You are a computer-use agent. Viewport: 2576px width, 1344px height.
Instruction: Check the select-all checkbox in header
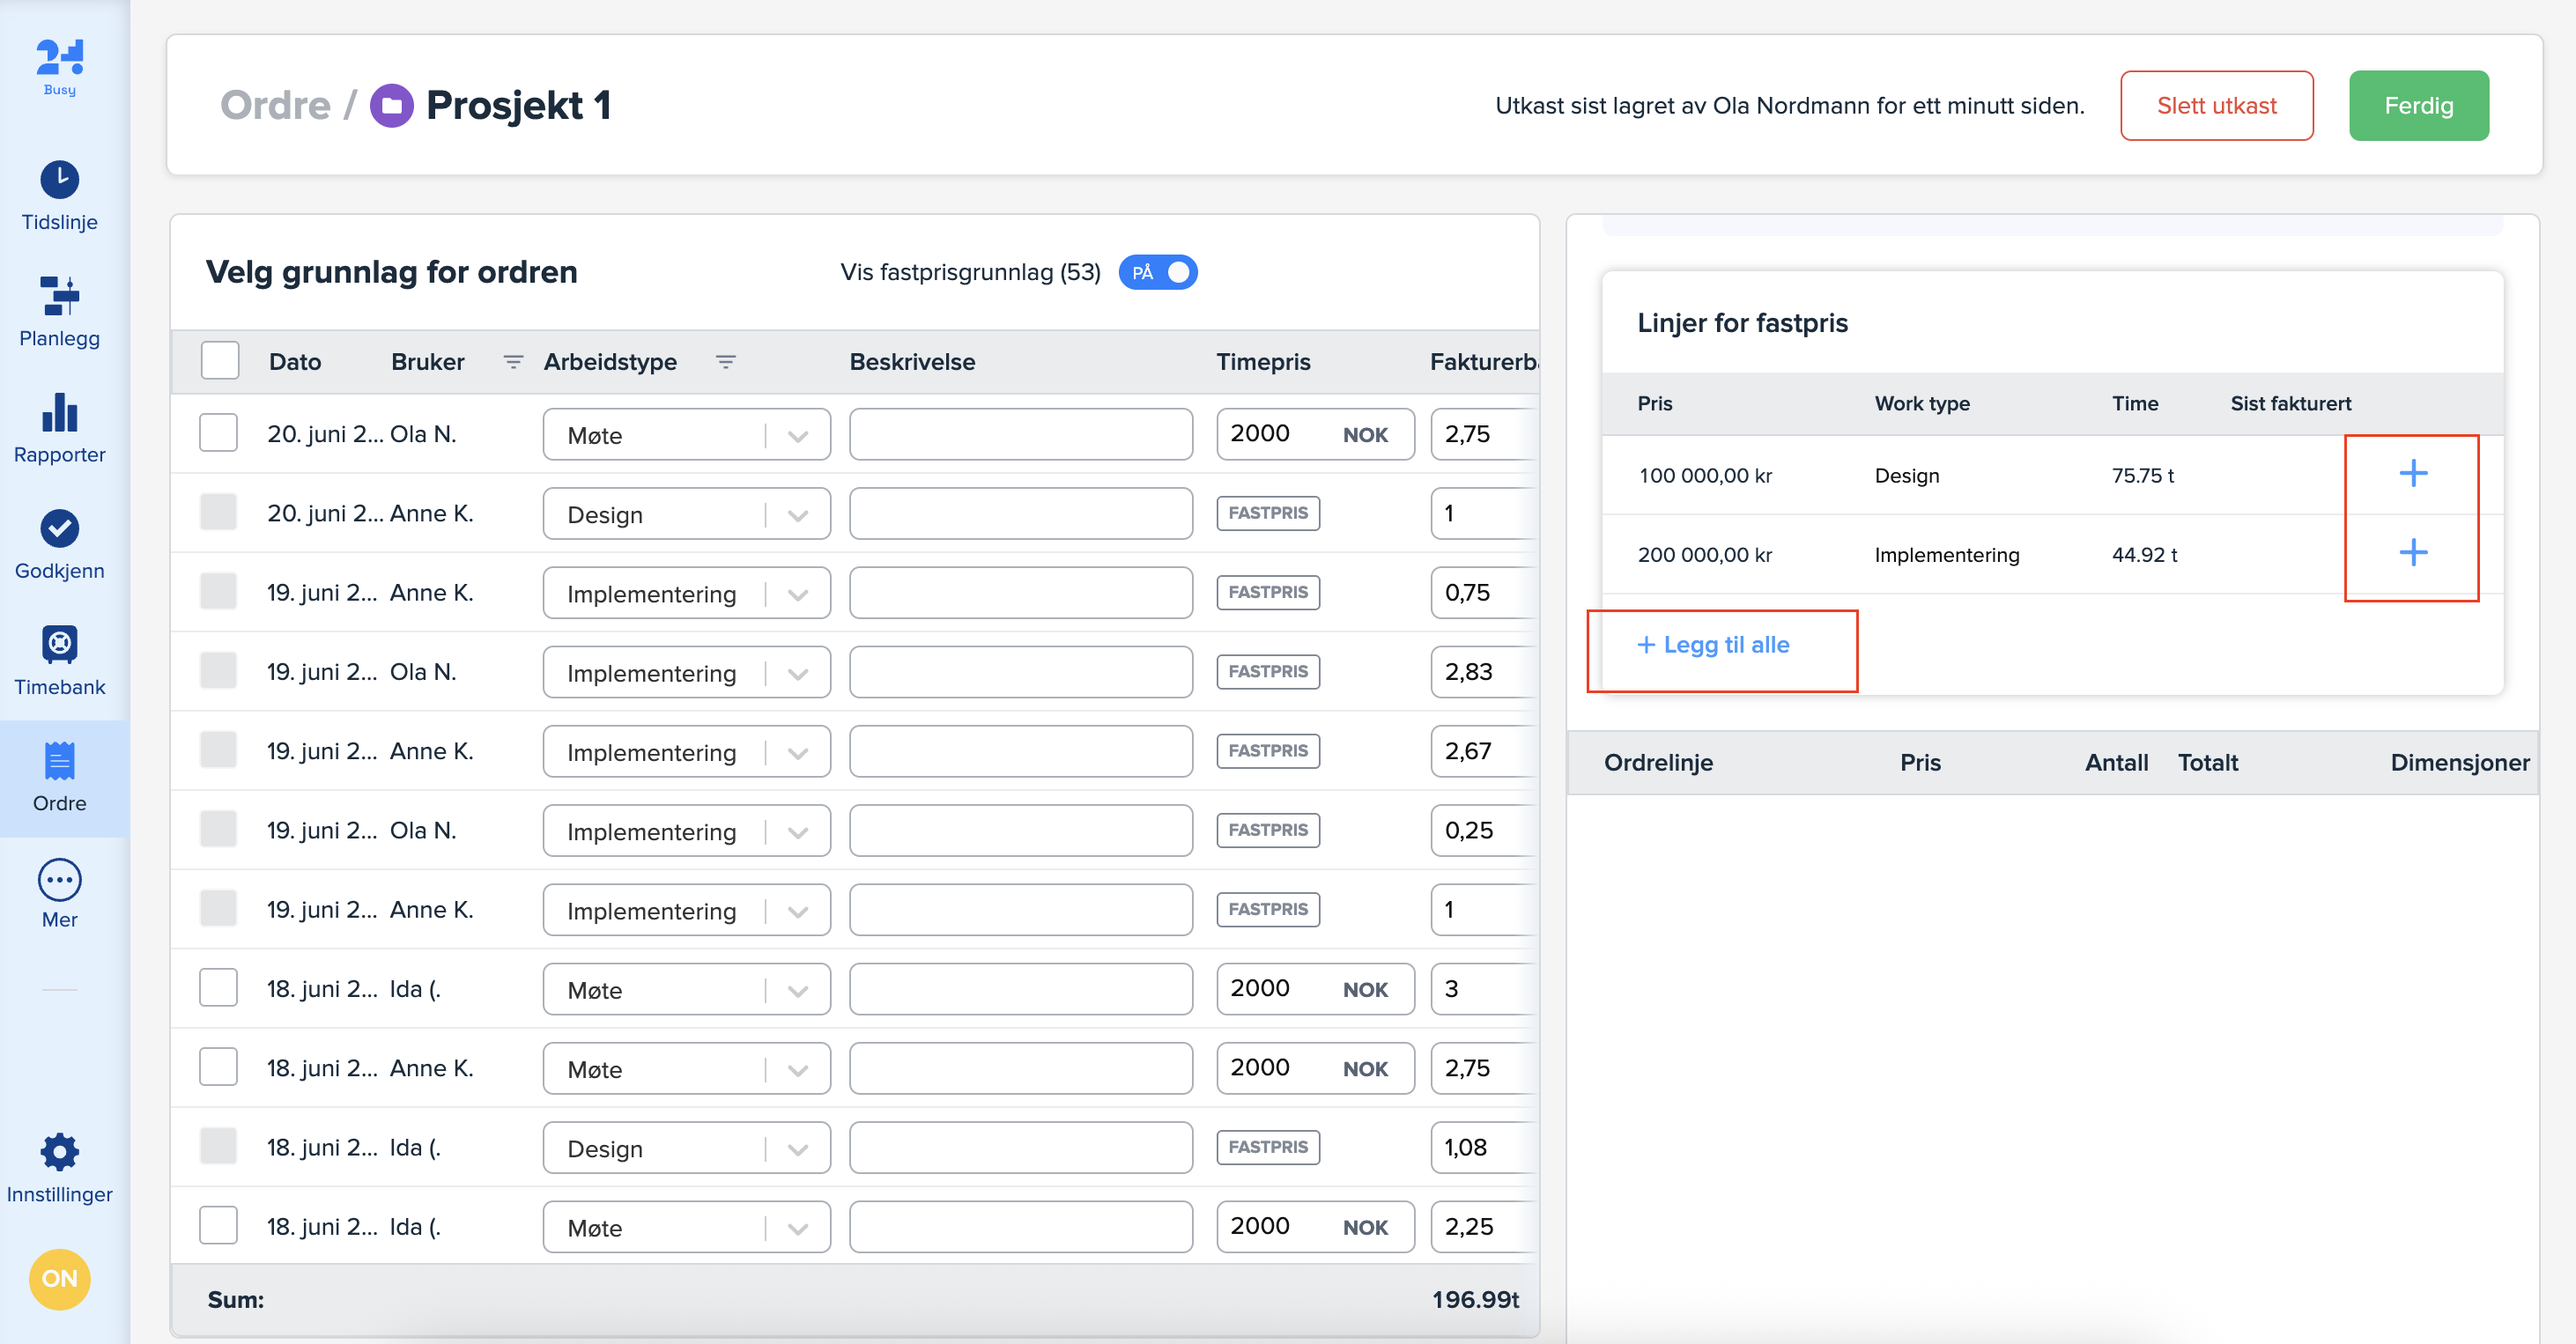tap(219, 361)
